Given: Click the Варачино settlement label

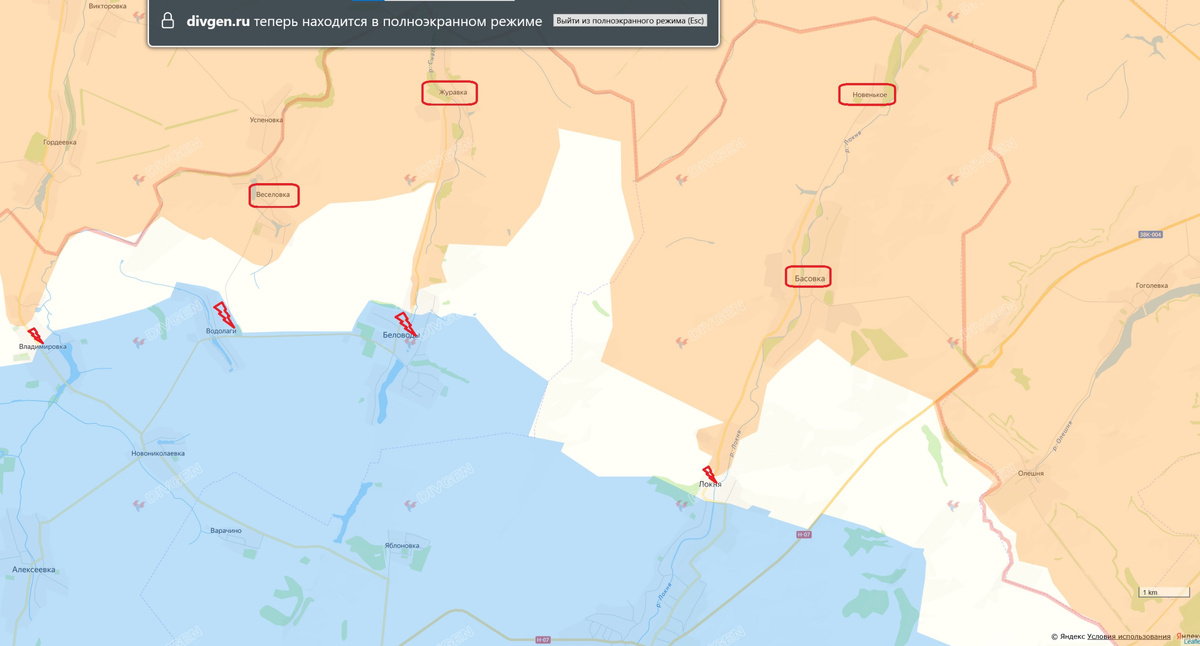Looking at the screenshot, I should (226, 530).
